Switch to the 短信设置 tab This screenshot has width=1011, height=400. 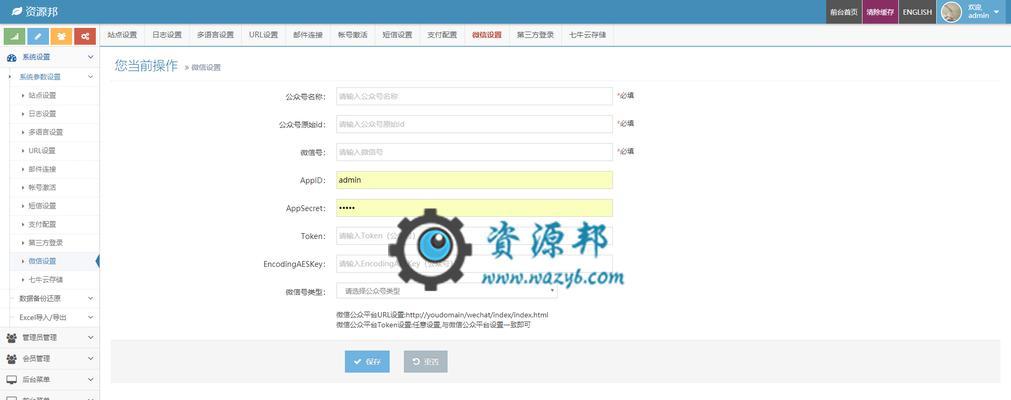(397, 35)
